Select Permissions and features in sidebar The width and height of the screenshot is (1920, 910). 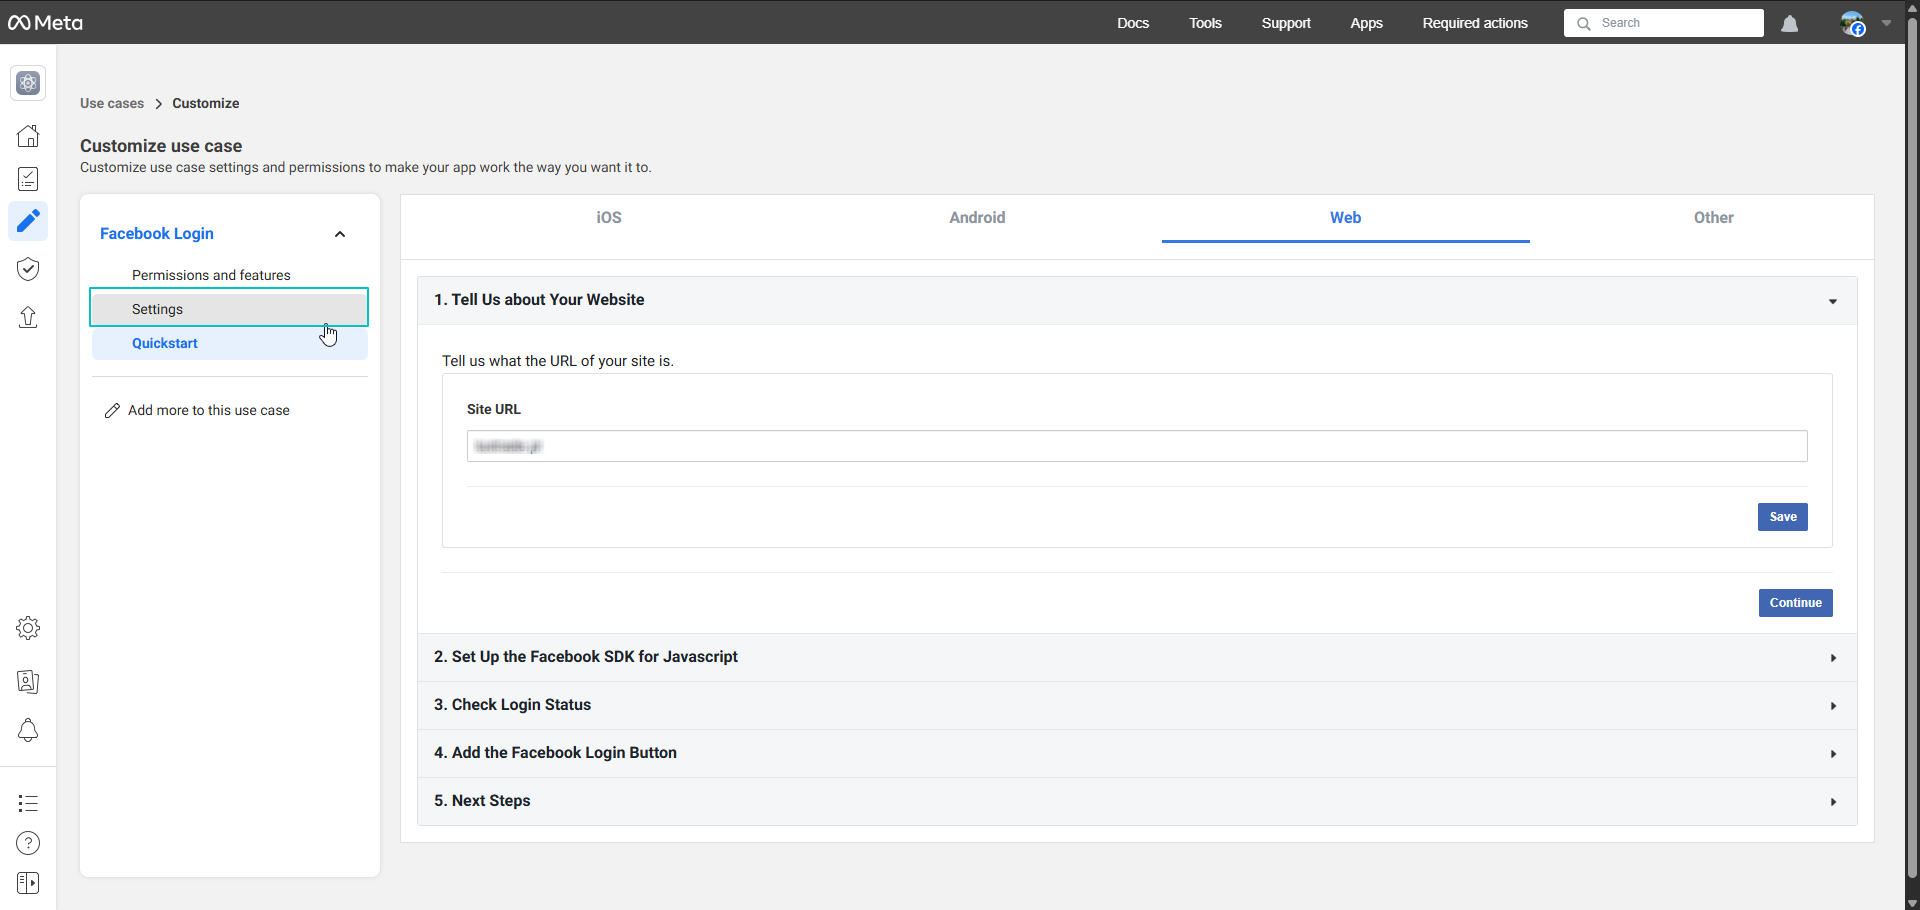211,275
